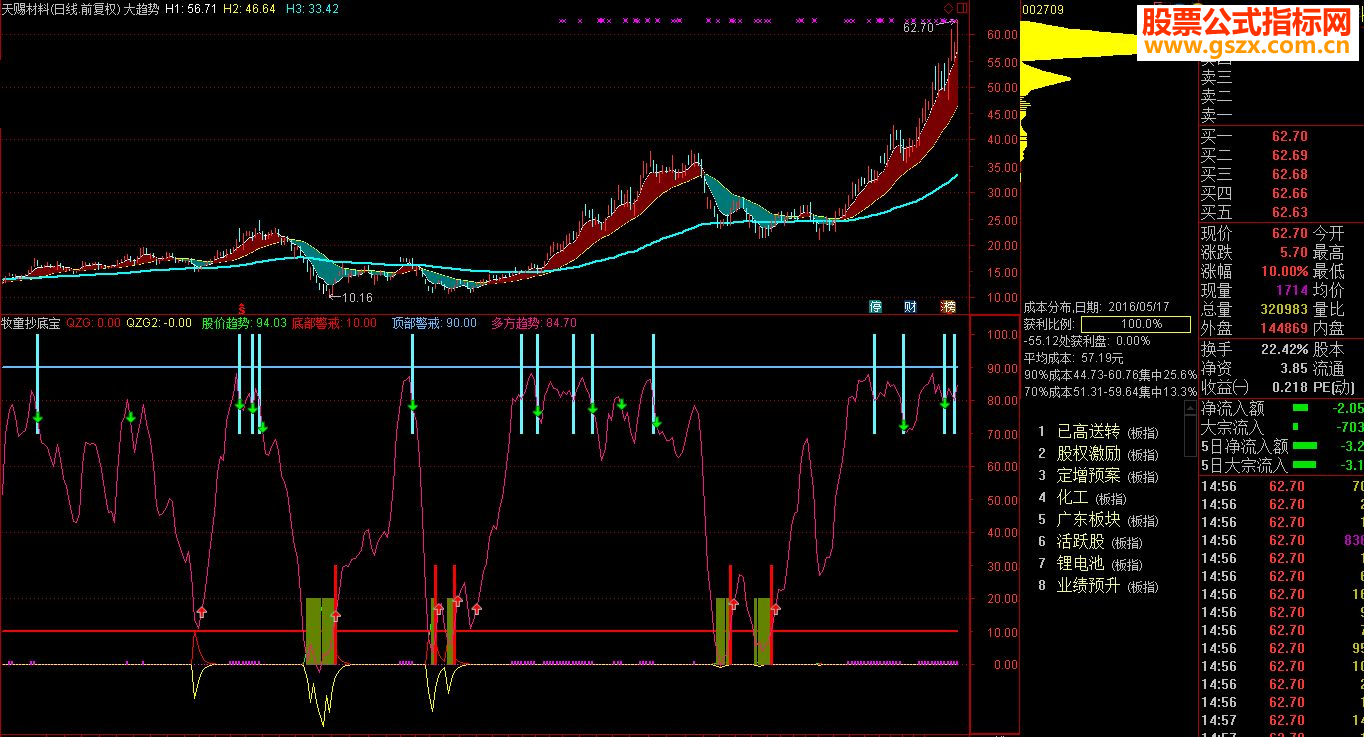Click the square window icon at chart top-right
This screenshot has height=737, width=1364.
pyautogui.click(x=960, y=8)
